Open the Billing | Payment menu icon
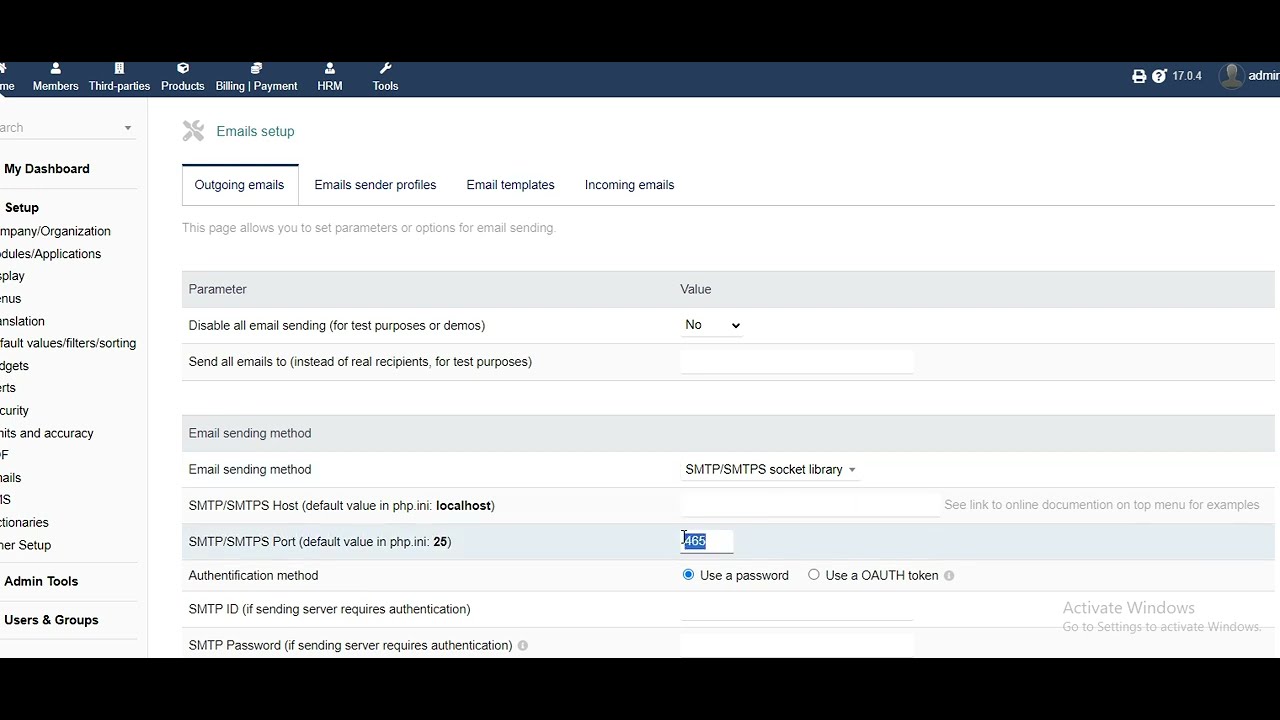 (x=256, y=68)
